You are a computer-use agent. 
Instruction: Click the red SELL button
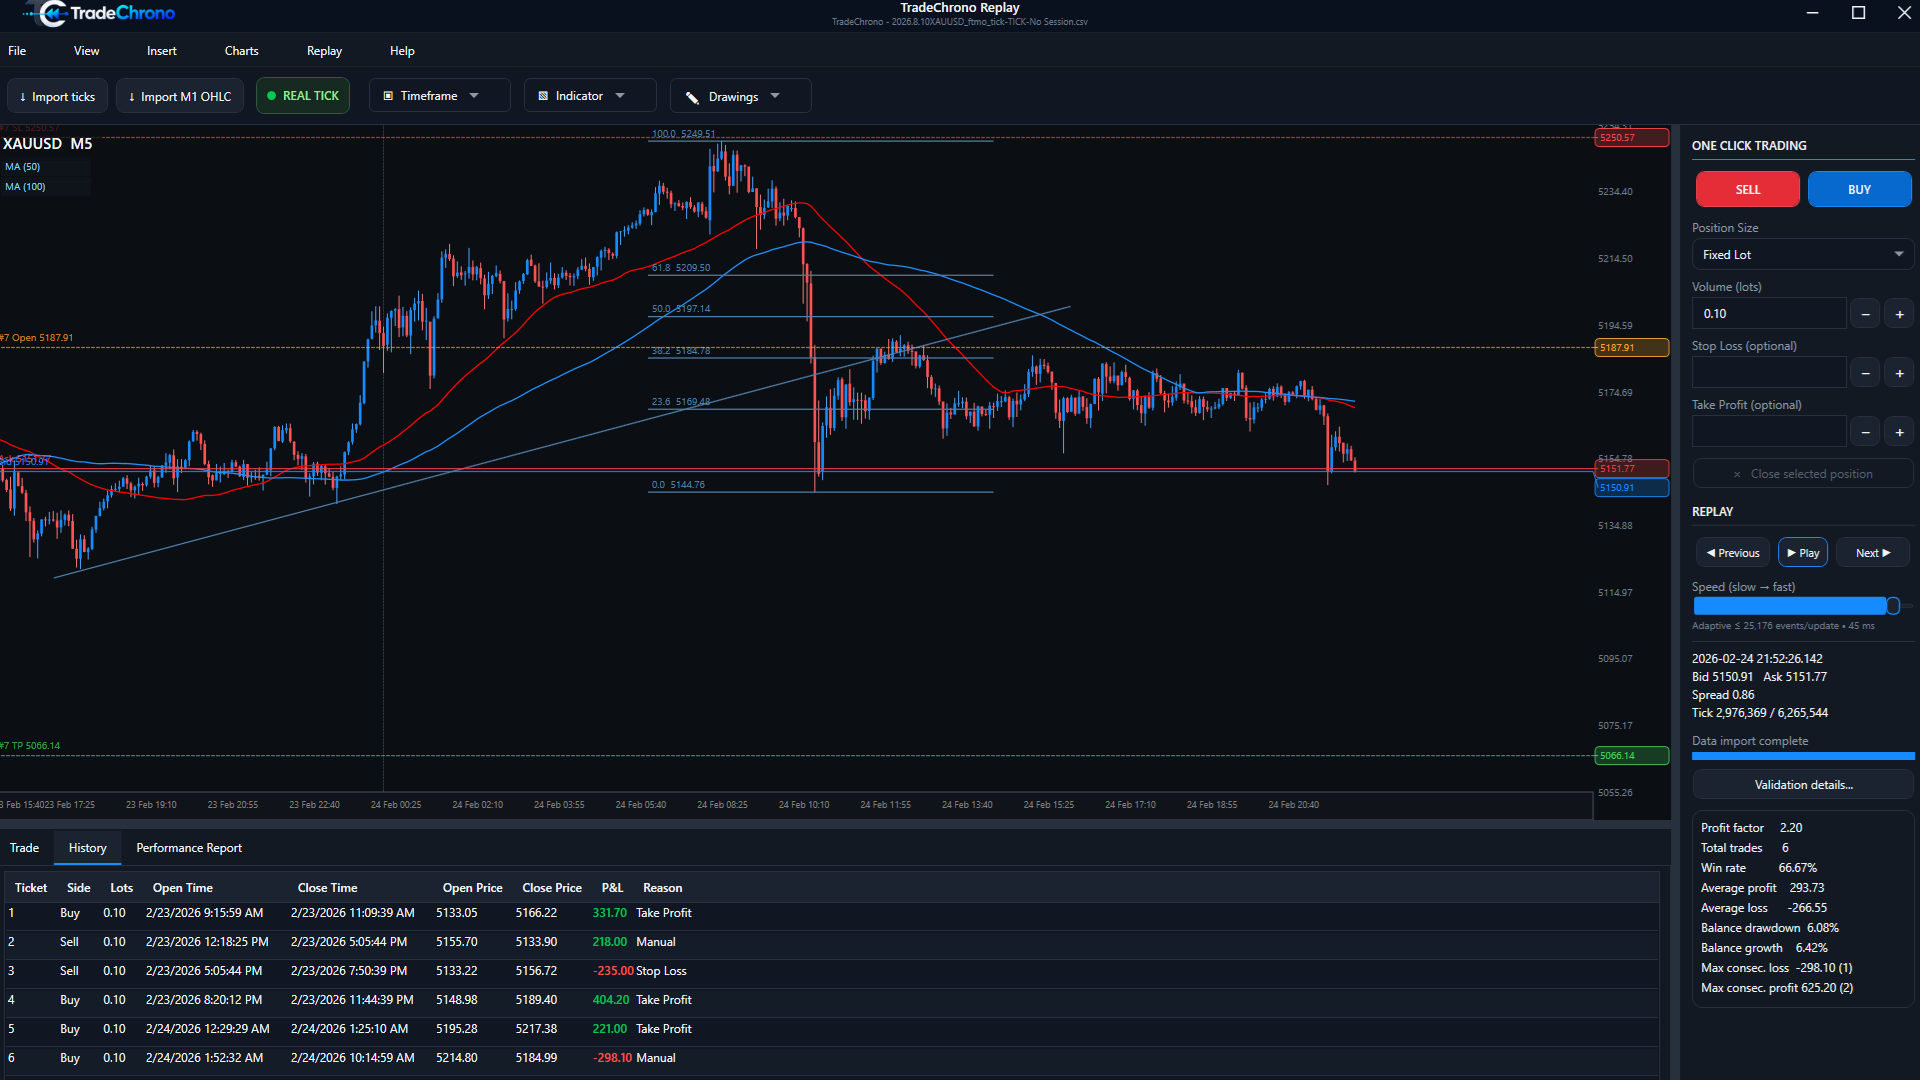(x=1748, y=189)
